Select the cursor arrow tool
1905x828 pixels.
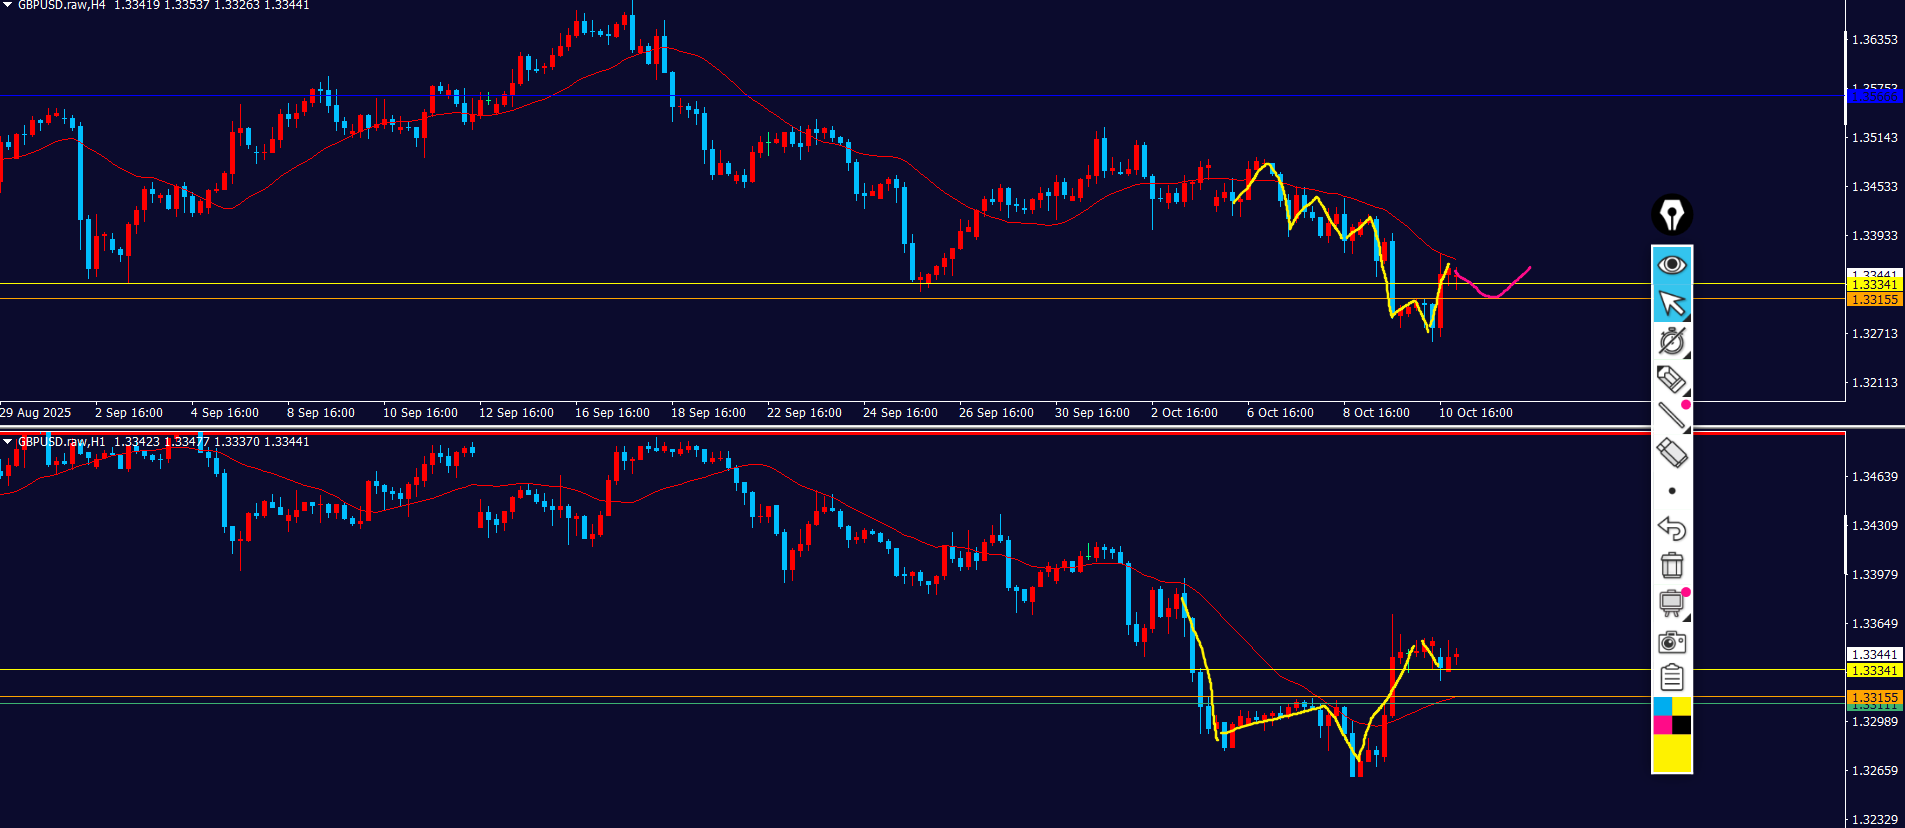click(x=1671, y=303)
